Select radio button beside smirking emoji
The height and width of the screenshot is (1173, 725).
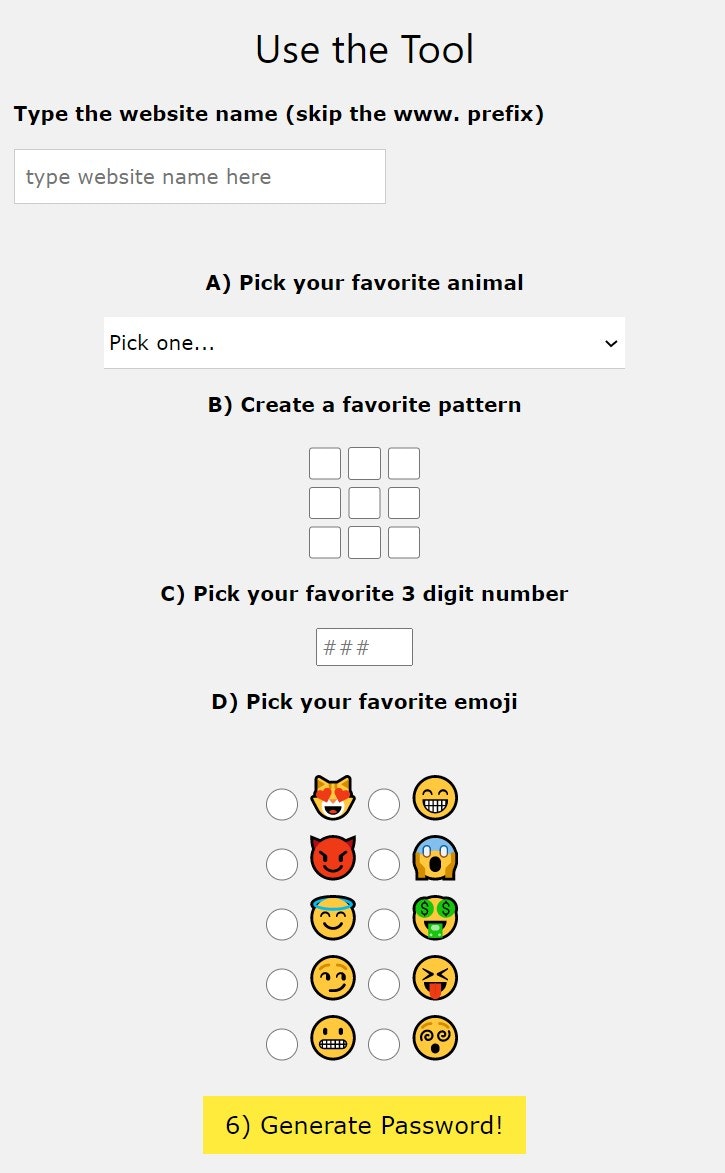pos(282,985)
